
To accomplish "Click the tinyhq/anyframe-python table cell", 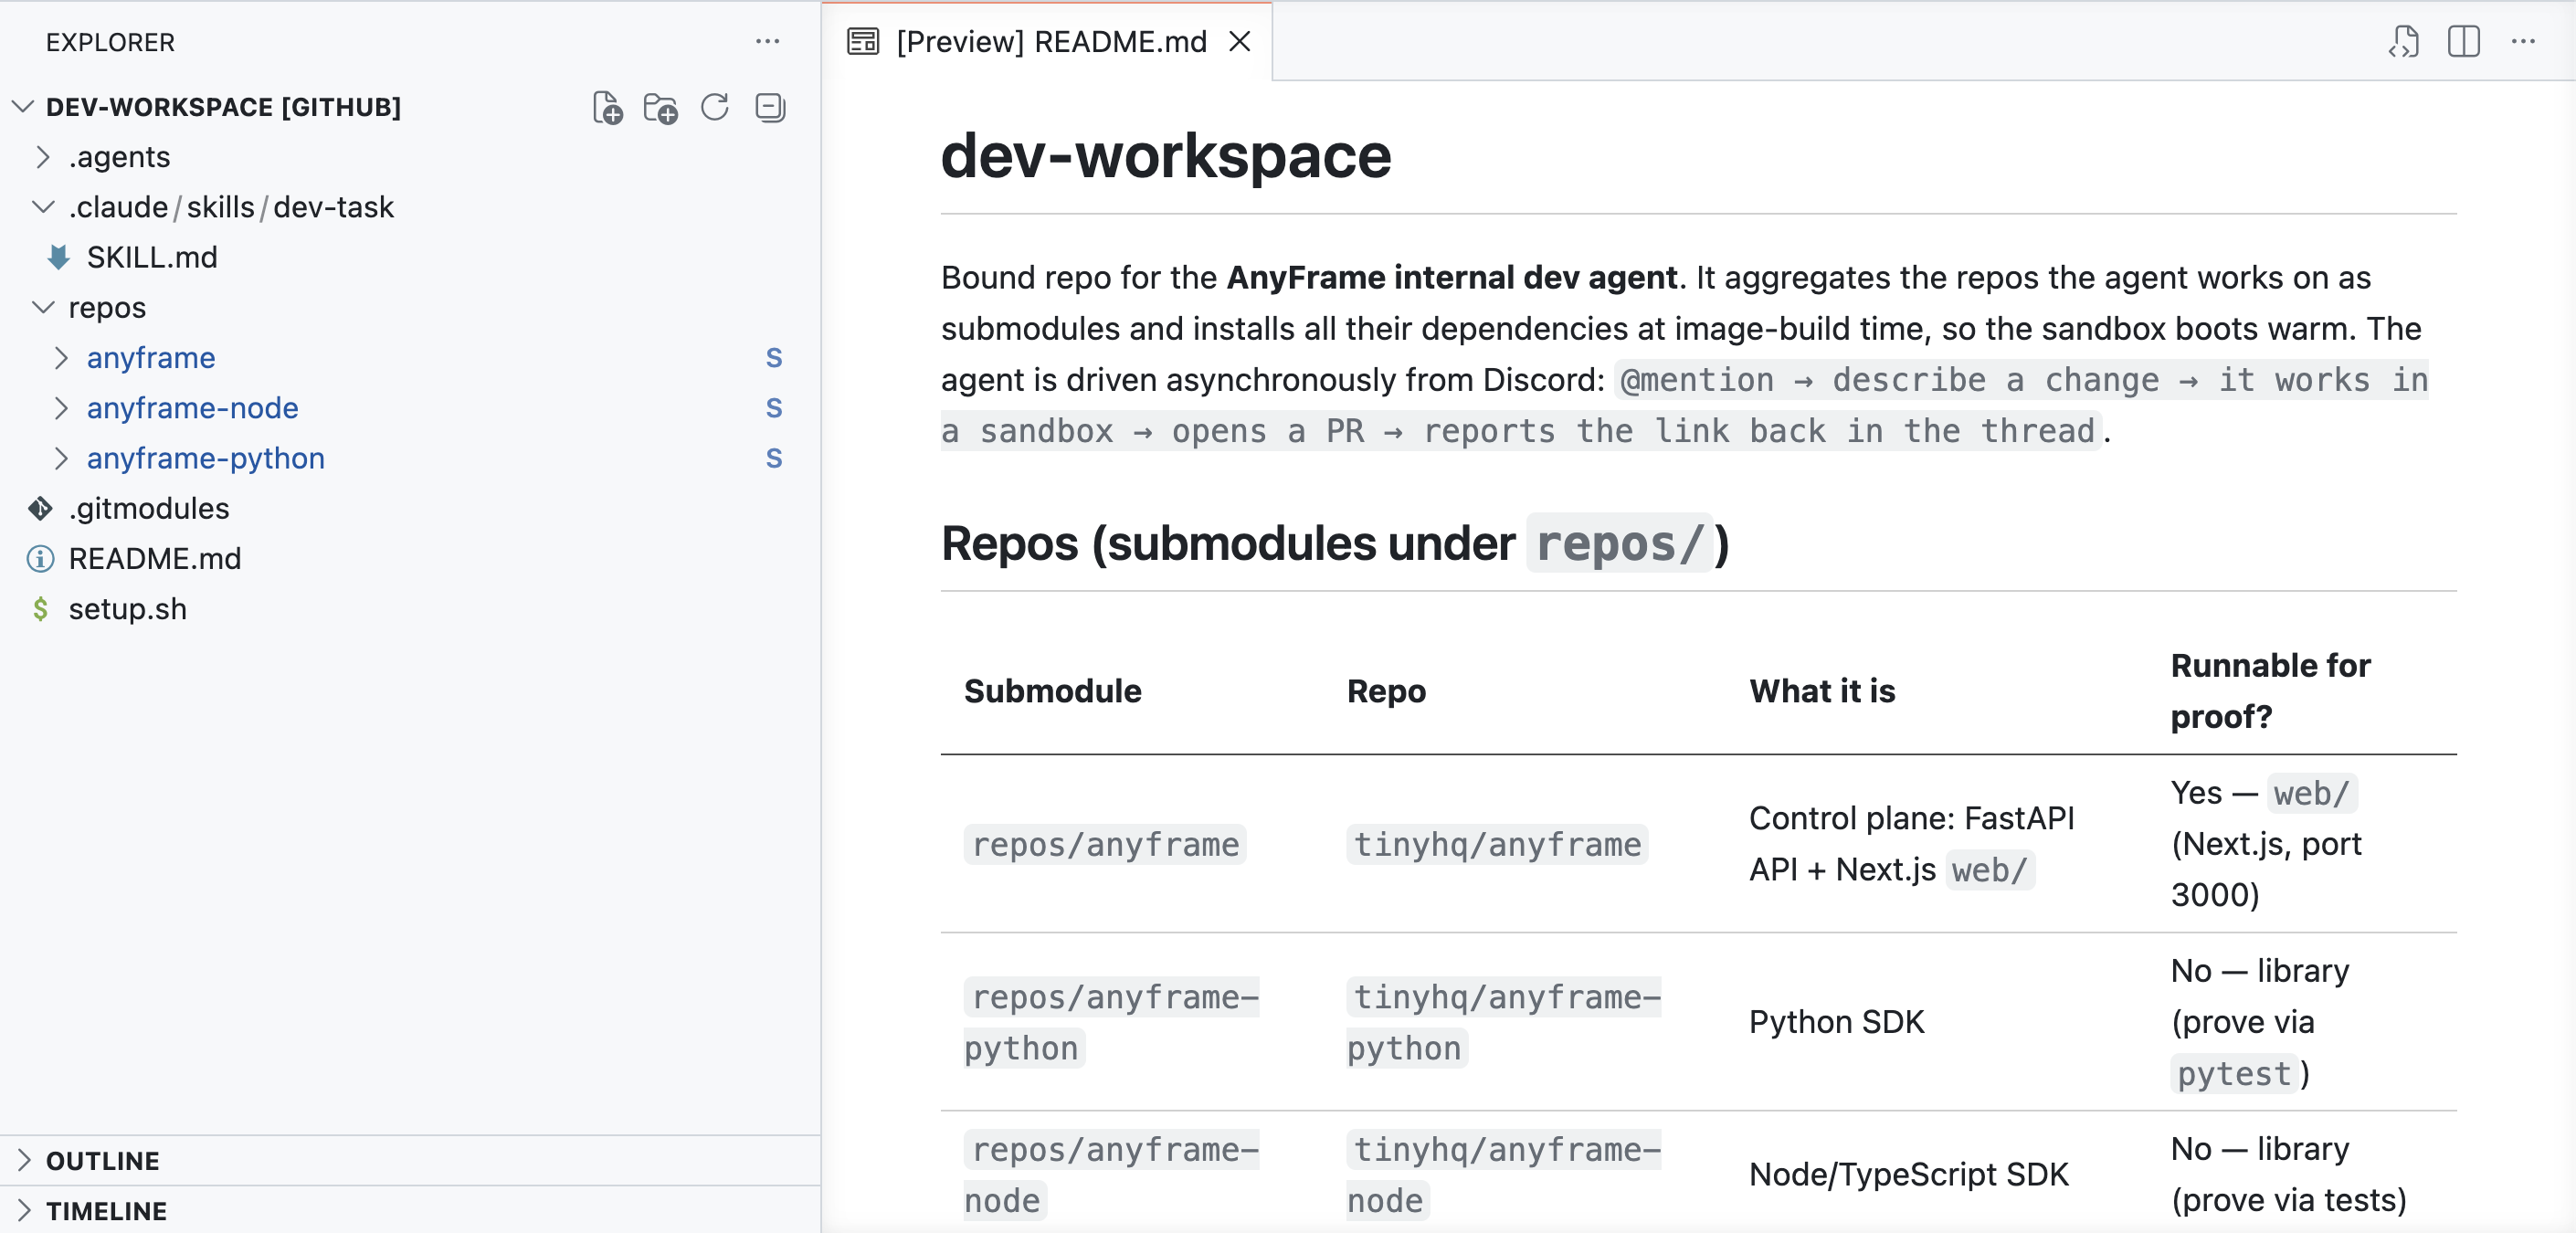I will pyautogui.click(x=1503, y=1022).
